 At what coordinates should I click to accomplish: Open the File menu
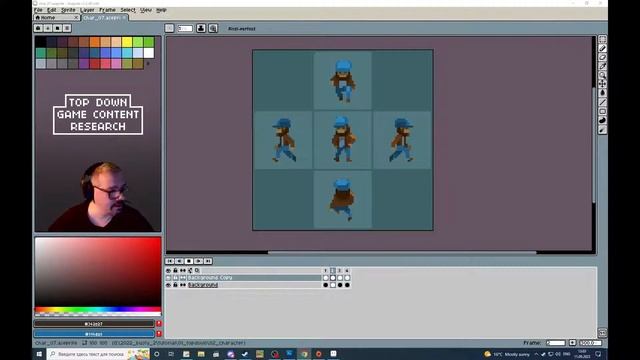pos(38,10)
